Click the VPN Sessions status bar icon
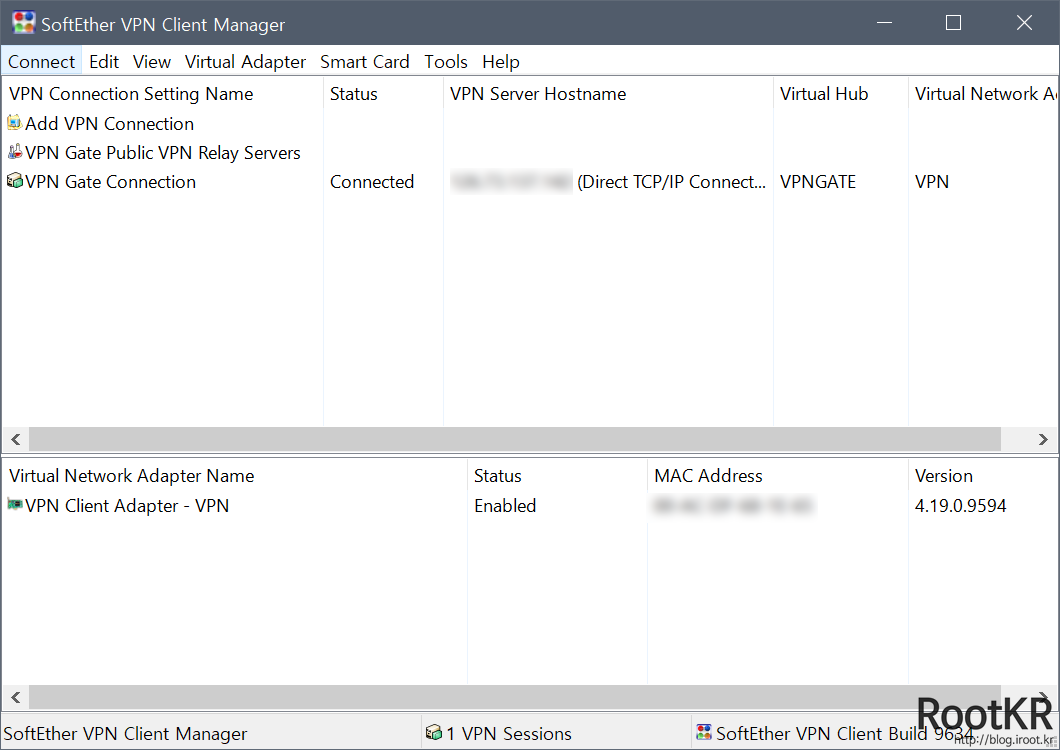 click(433, 732)
